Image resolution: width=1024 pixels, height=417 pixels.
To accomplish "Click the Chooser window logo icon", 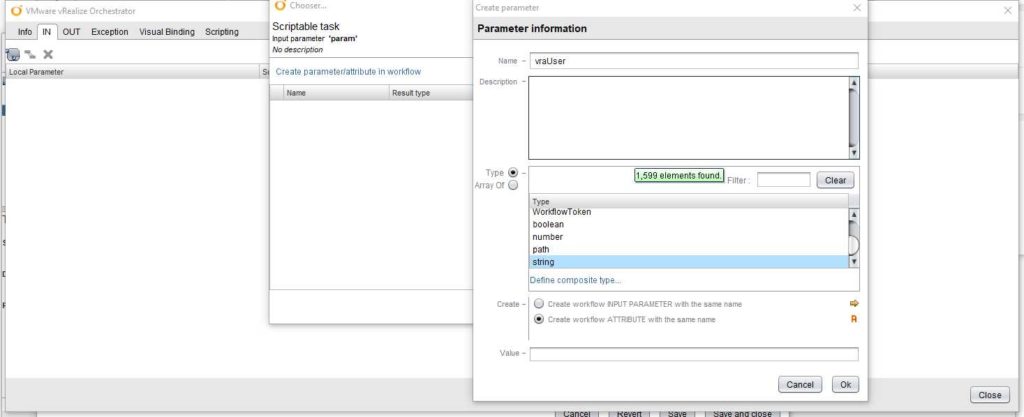I will click(280, 6).
